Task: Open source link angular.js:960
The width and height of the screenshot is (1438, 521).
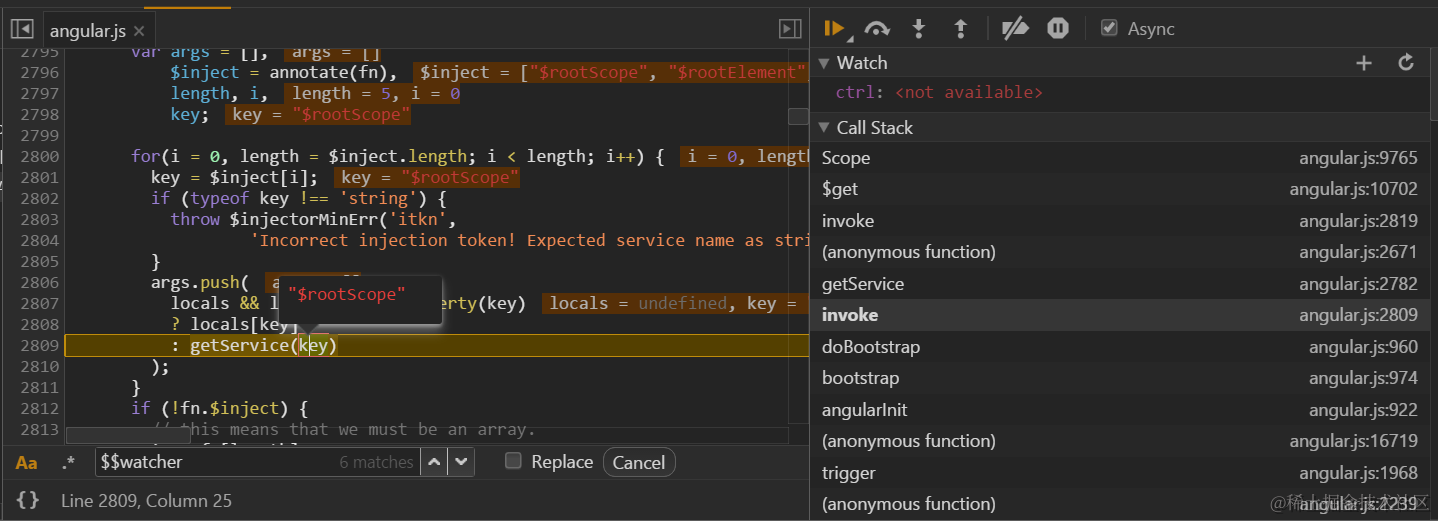Action: (x=1363, y=347)
